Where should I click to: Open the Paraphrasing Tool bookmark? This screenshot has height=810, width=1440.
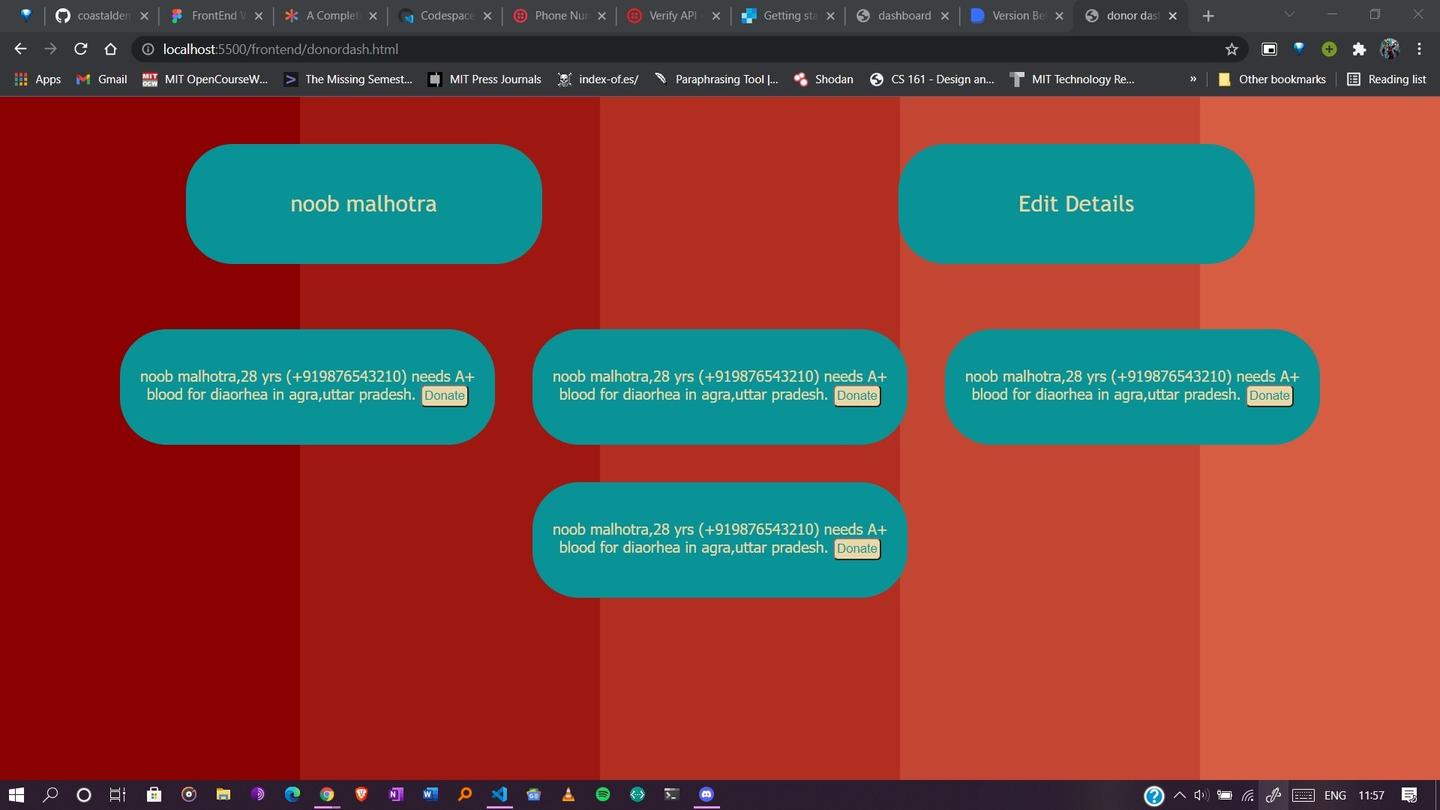pos(715,79)
